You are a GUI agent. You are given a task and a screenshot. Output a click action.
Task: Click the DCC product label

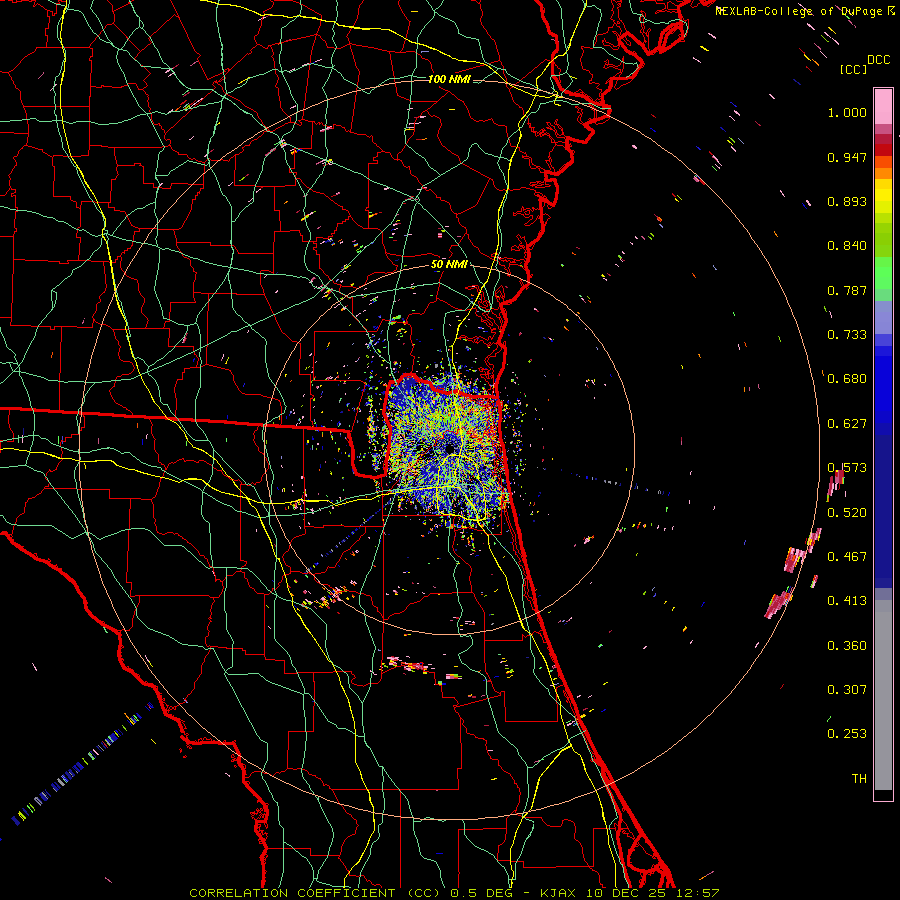point(878,60)
